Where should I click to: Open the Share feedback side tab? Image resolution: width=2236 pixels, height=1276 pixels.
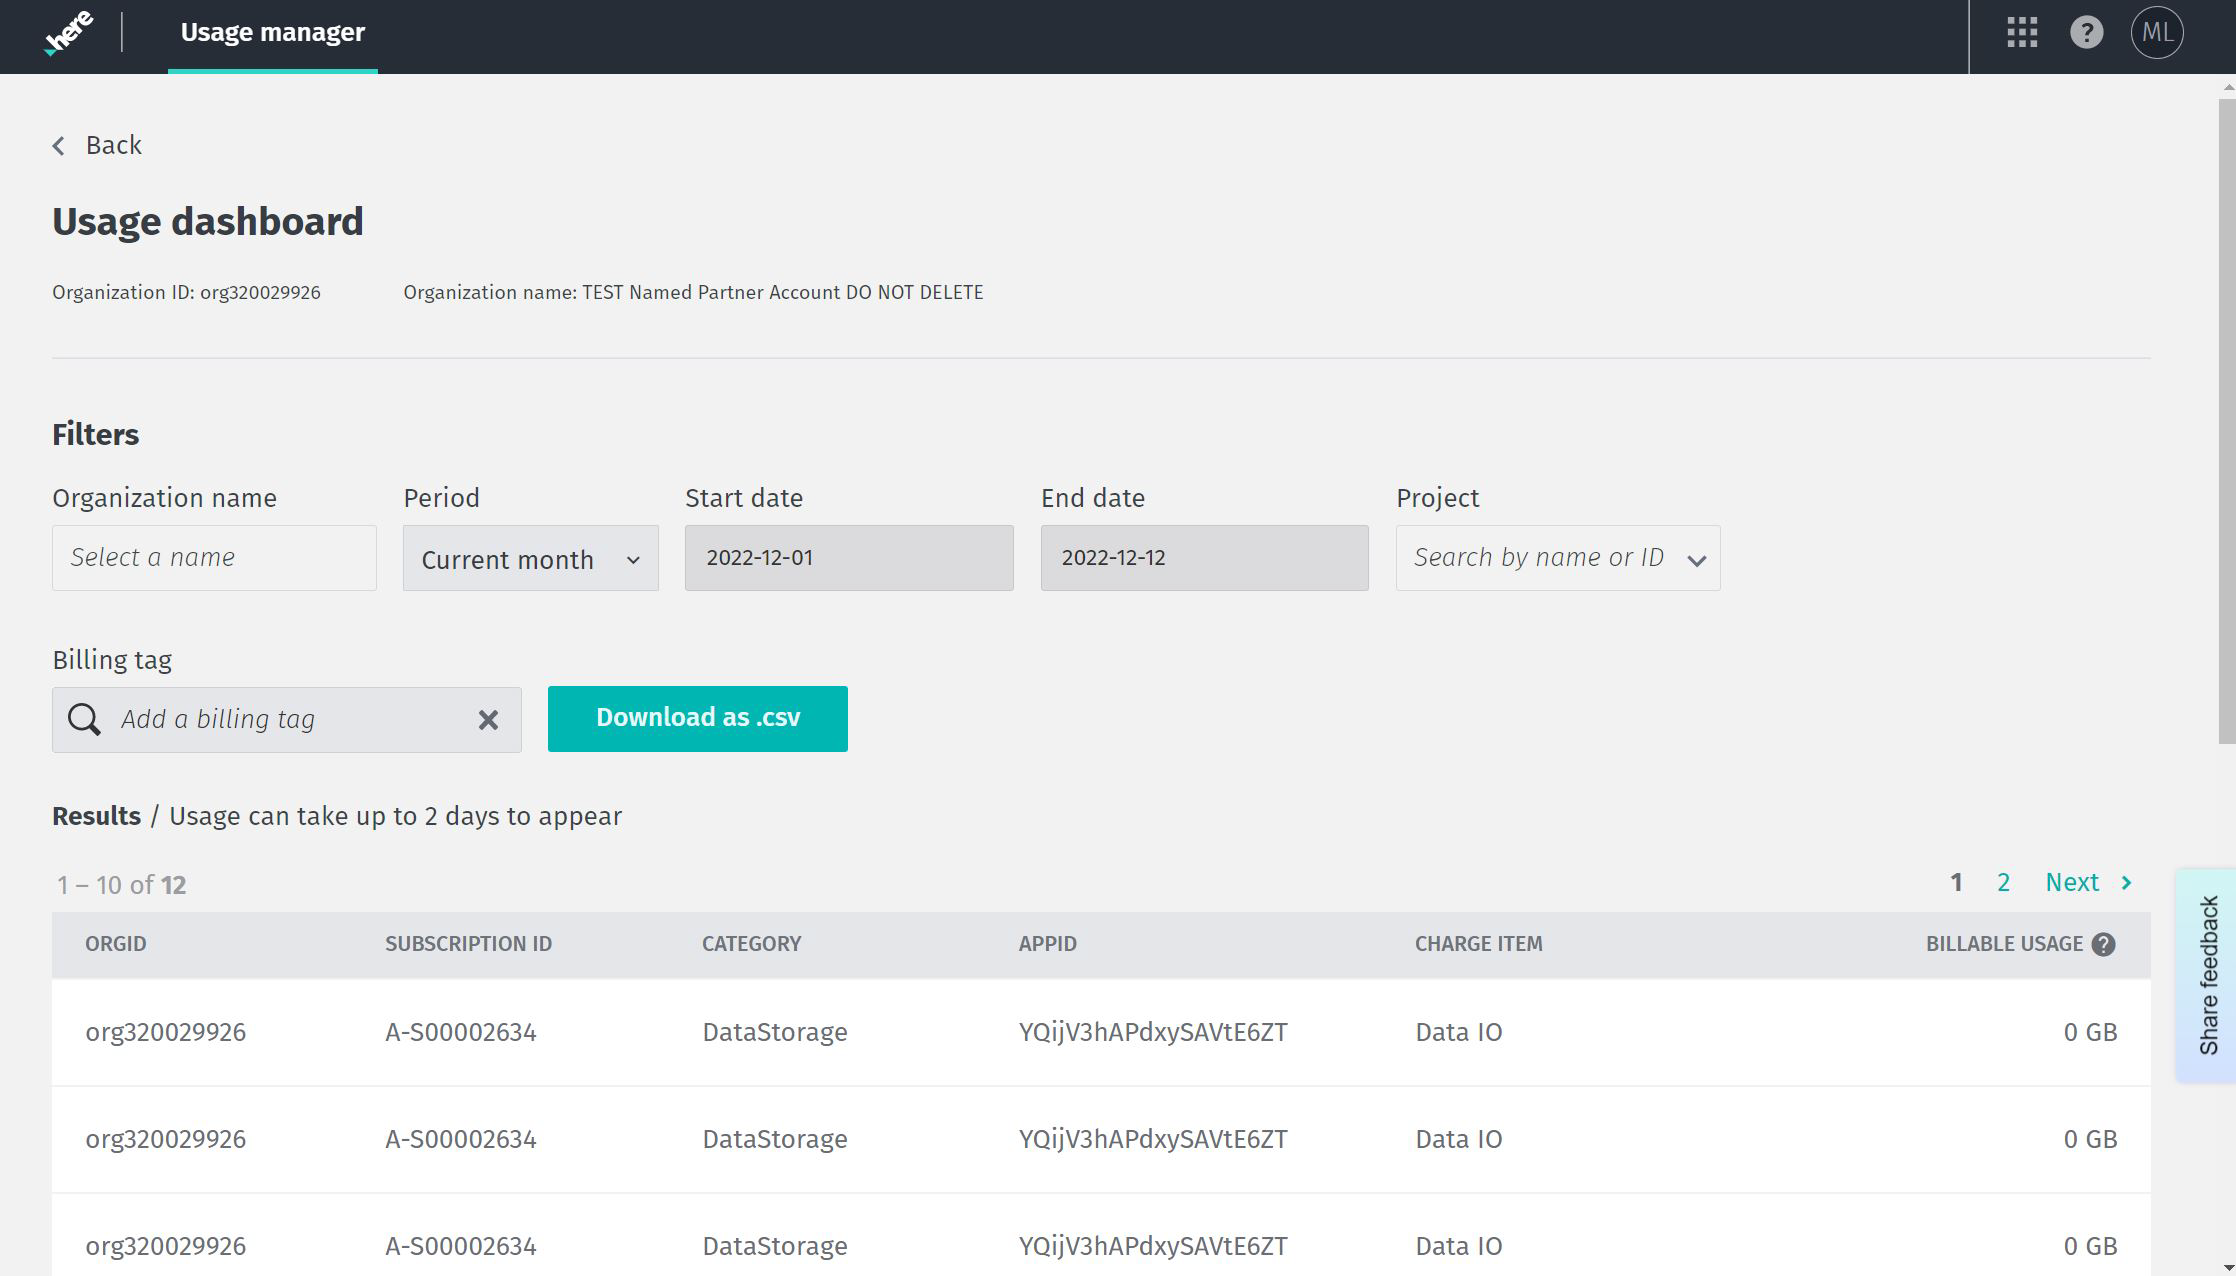[x=2208, y=975]
